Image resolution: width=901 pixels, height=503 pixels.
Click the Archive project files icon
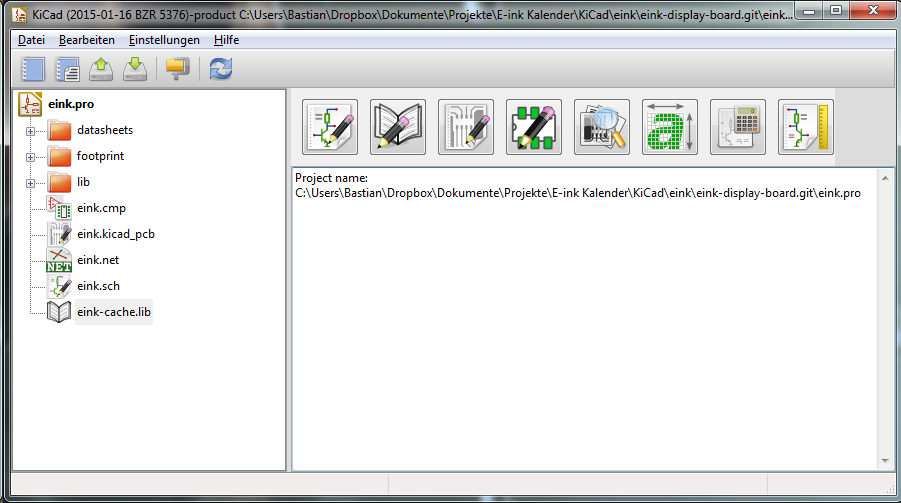[x=177, y=70]
